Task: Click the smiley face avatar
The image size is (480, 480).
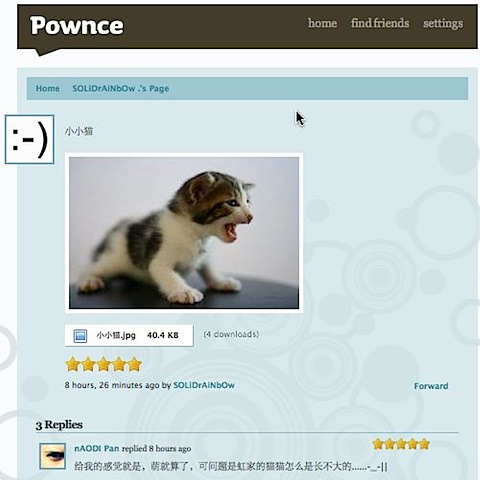Action: [29, 139]
